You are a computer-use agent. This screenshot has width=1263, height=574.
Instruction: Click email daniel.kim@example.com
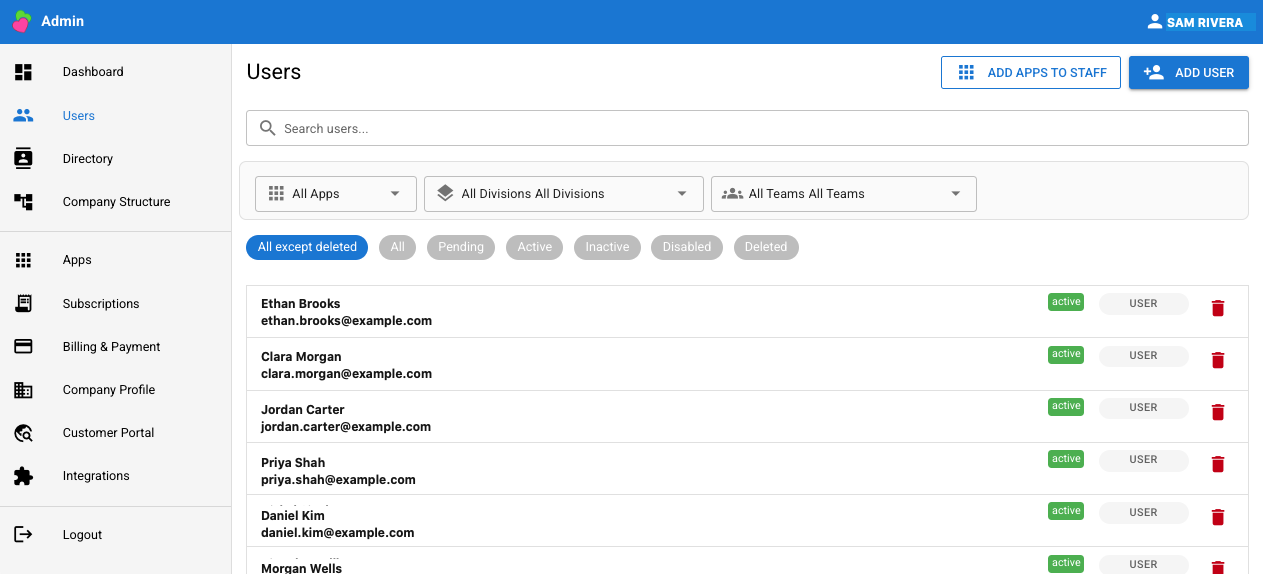pos(338,533)
